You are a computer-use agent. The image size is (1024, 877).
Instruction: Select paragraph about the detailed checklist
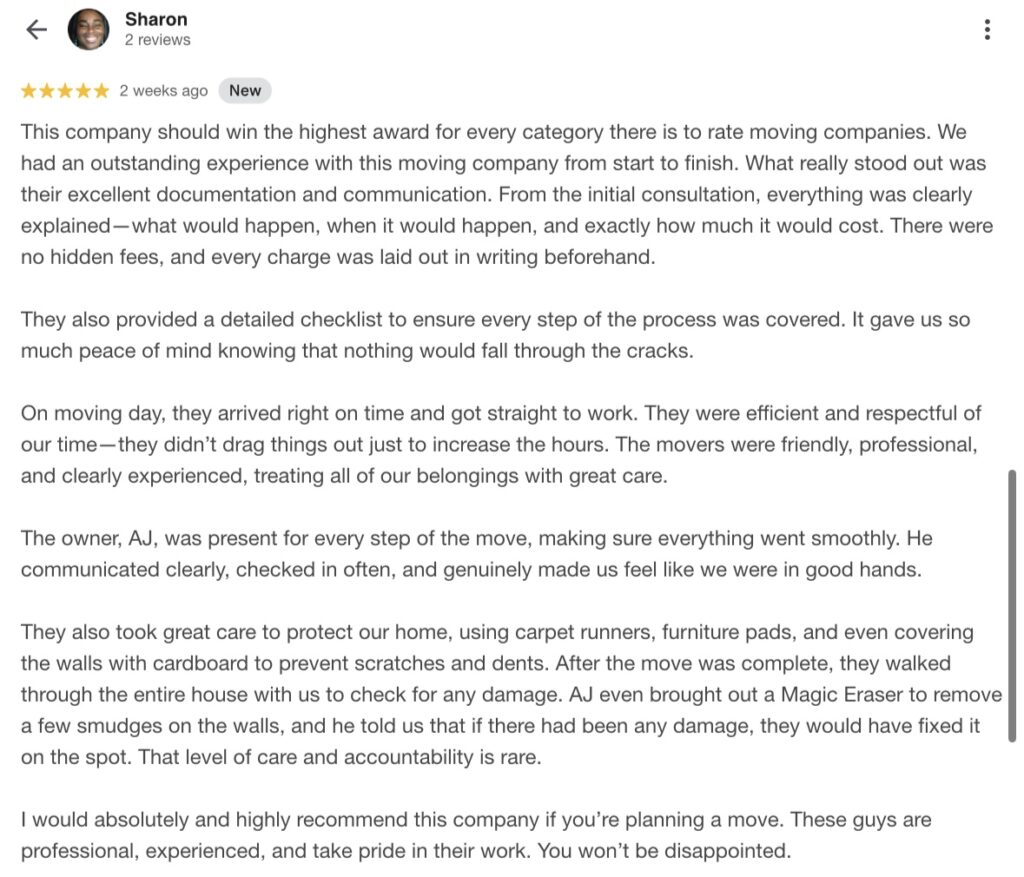click(495, 335)
